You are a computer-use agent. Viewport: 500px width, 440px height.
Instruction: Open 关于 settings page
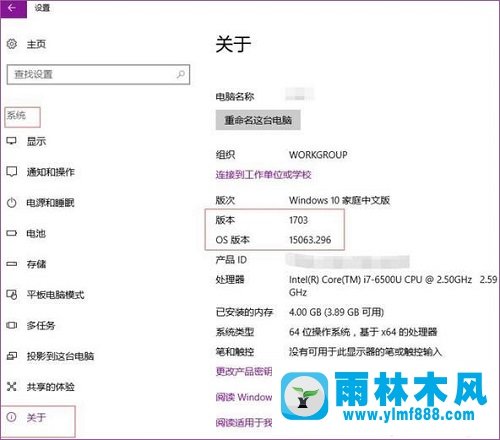point(36,417)
